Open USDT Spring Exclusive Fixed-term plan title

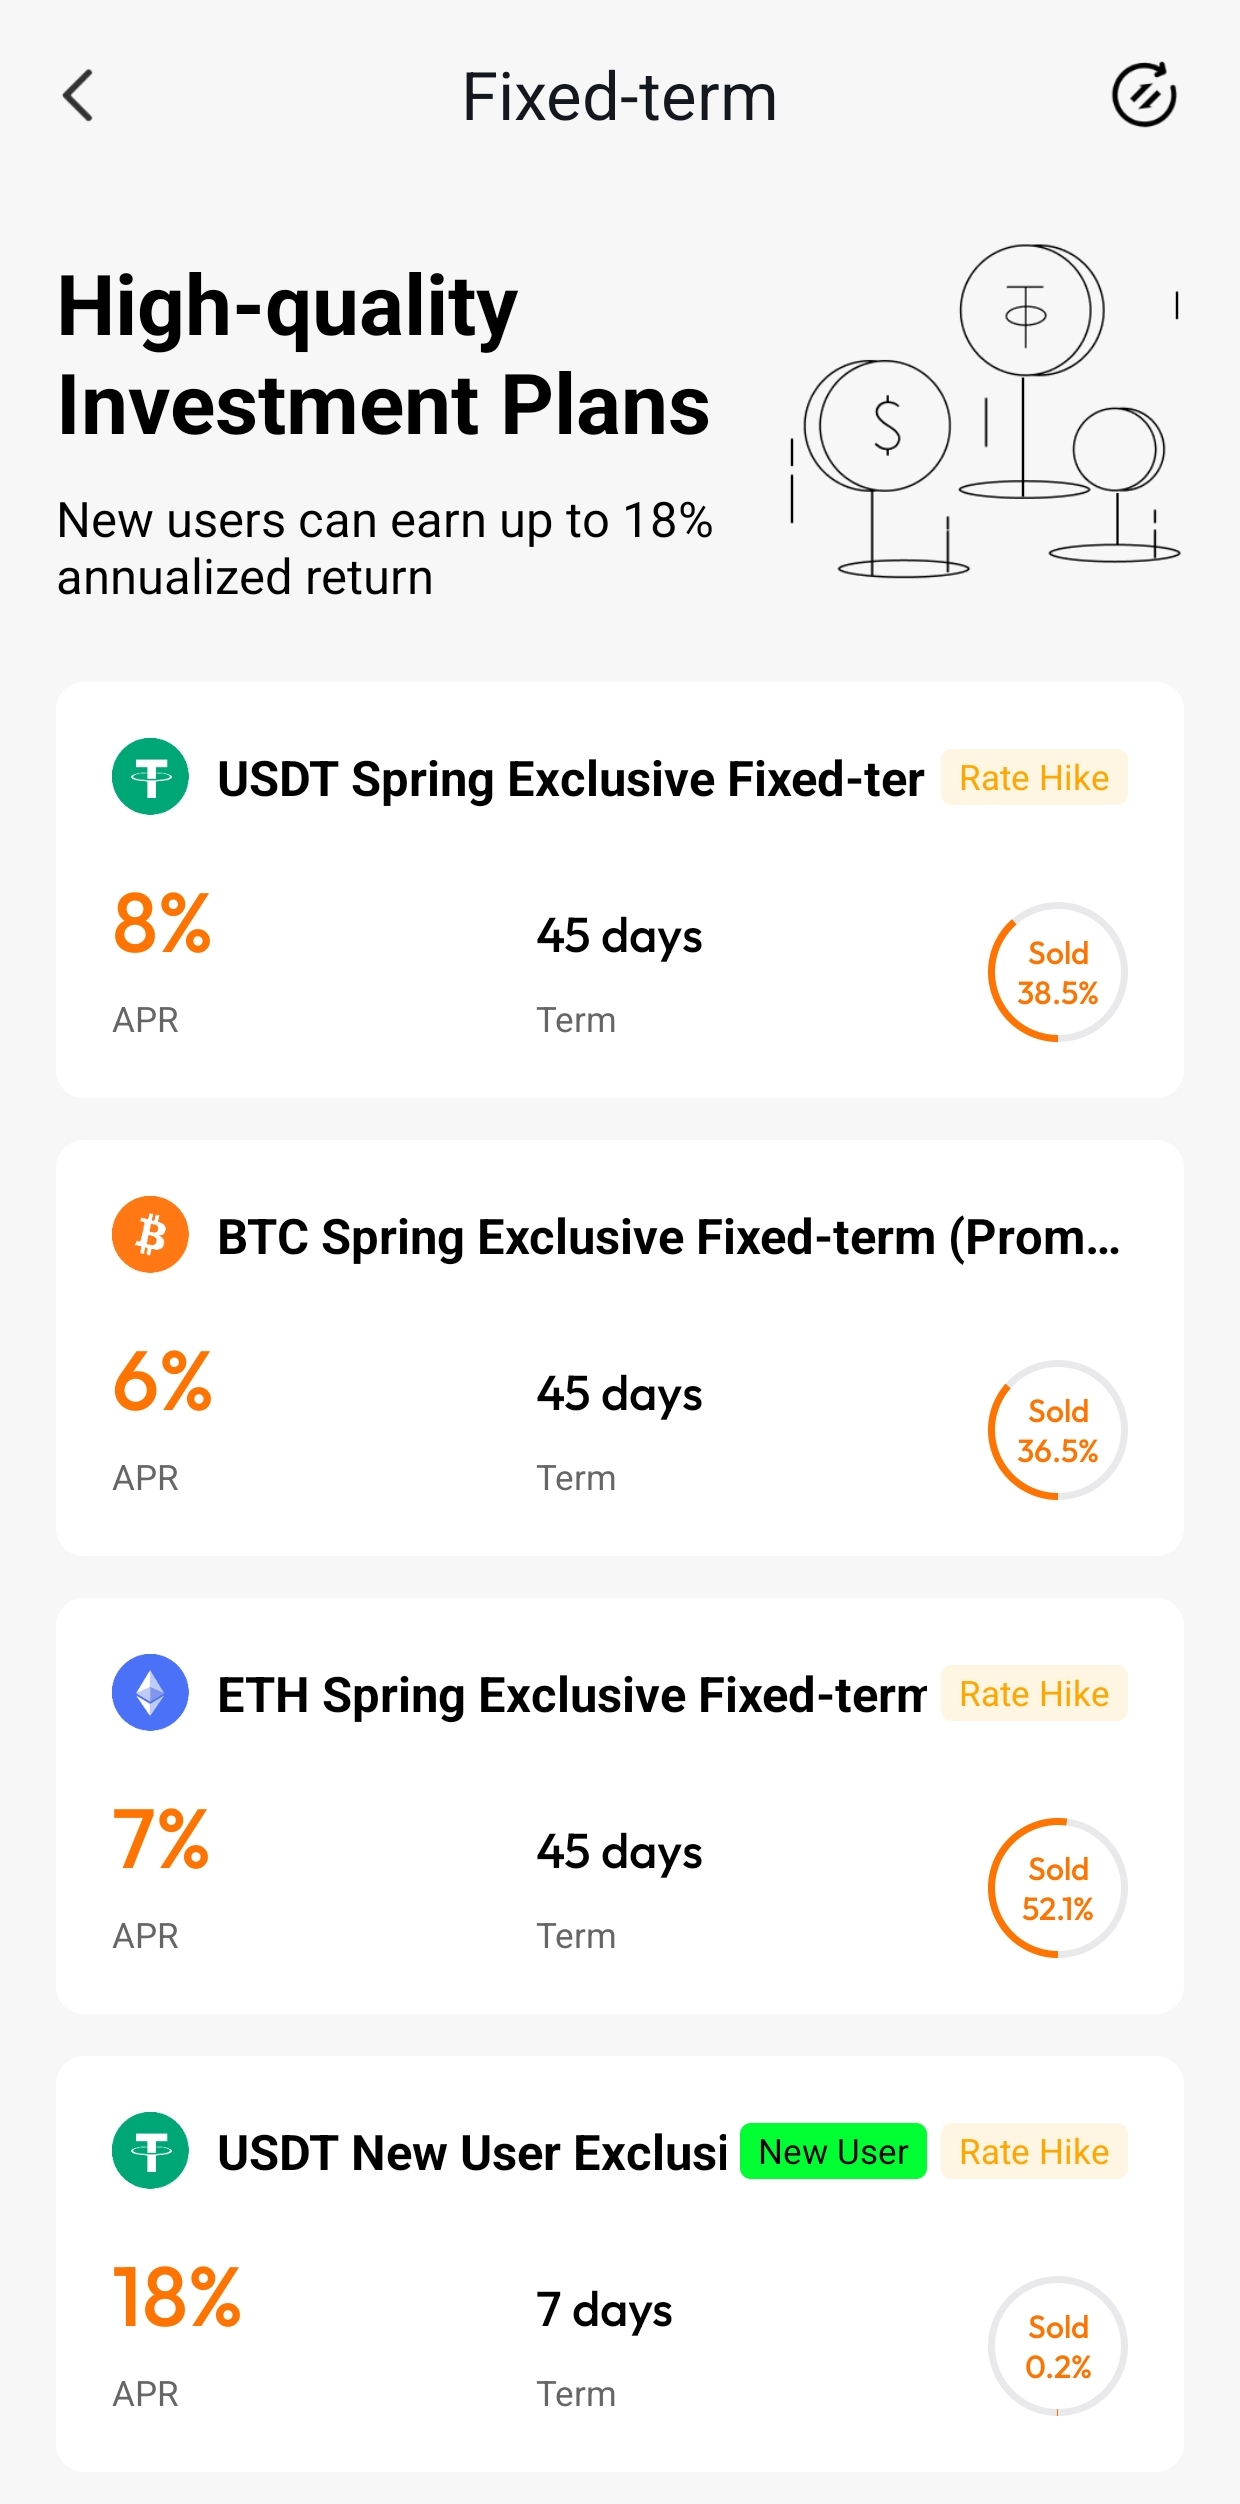pos(570,779)
